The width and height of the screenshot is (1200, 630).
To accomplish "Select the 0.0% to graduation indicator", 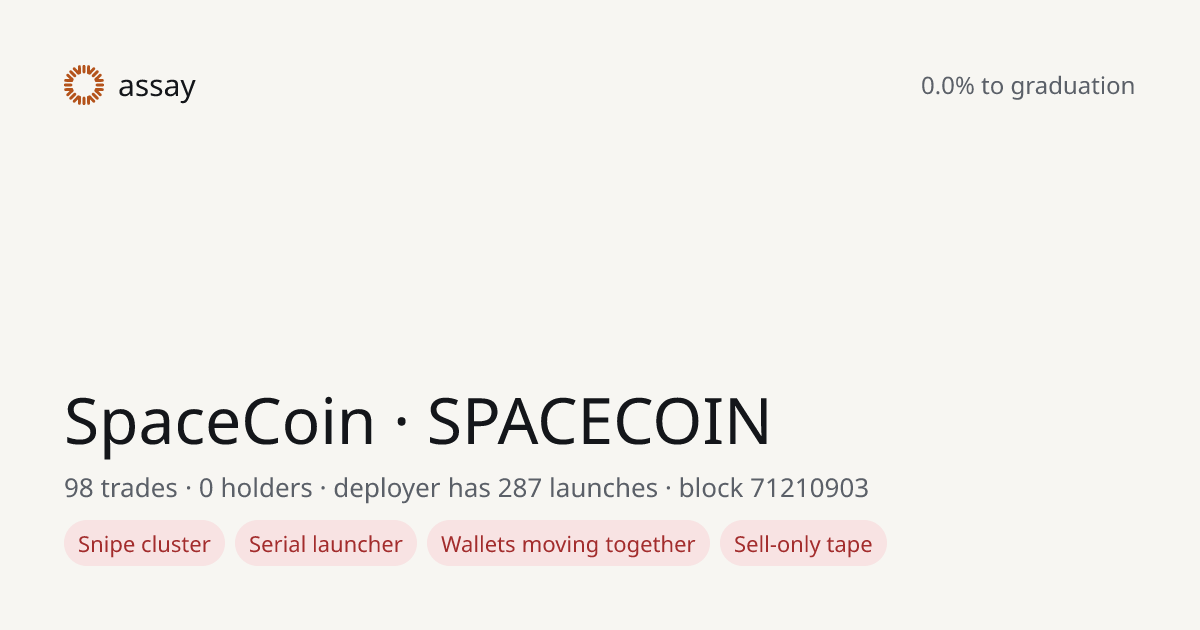I will [x=1028, y=86].
